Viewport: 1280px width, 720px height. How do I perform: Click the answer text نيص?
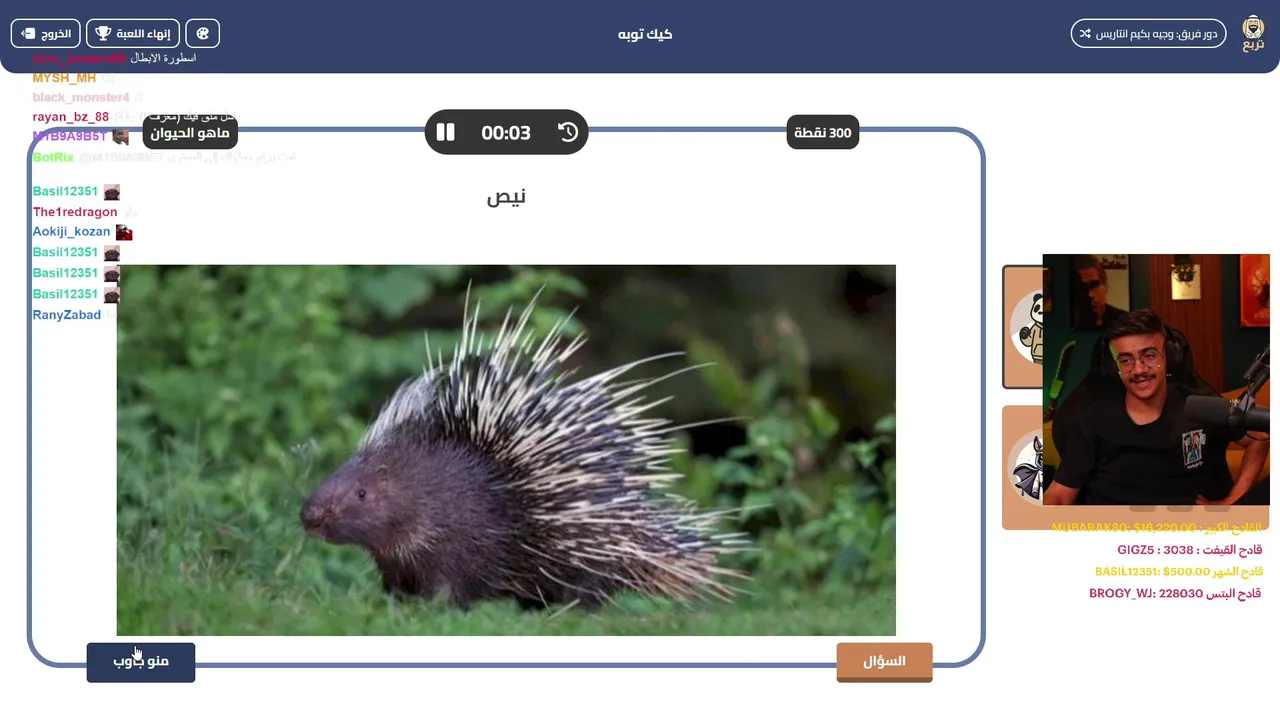[506, 197]
